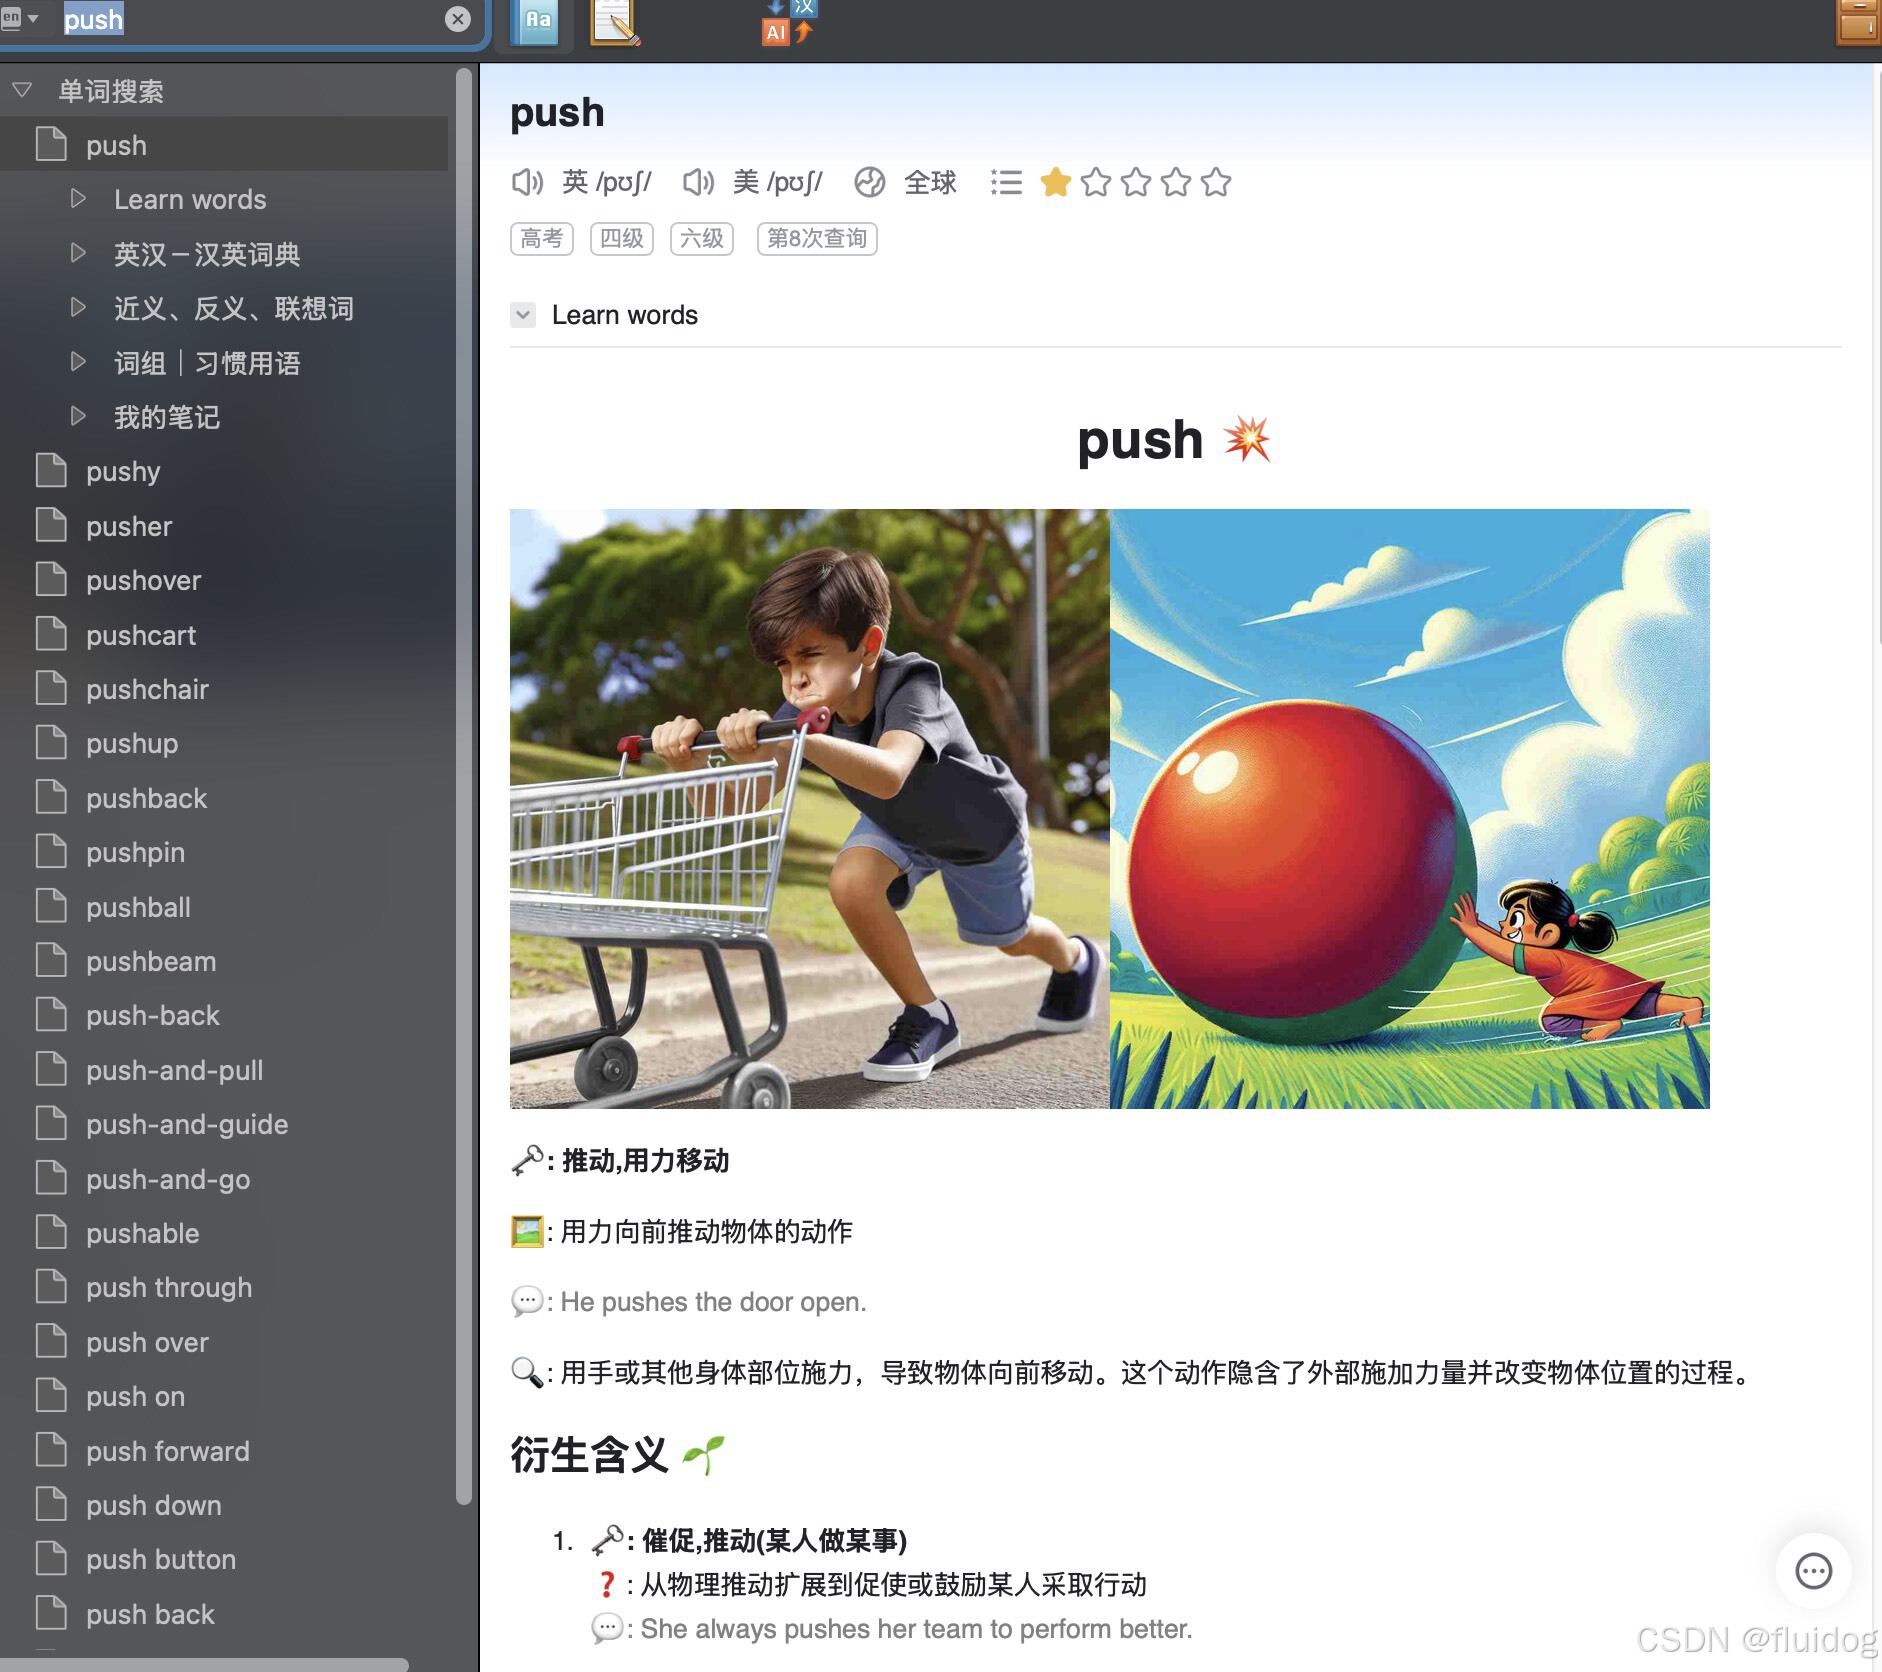This screenshot has height=1672, width=1882.
Task: Open the pushball entry
Action: (x=224, y=907)
